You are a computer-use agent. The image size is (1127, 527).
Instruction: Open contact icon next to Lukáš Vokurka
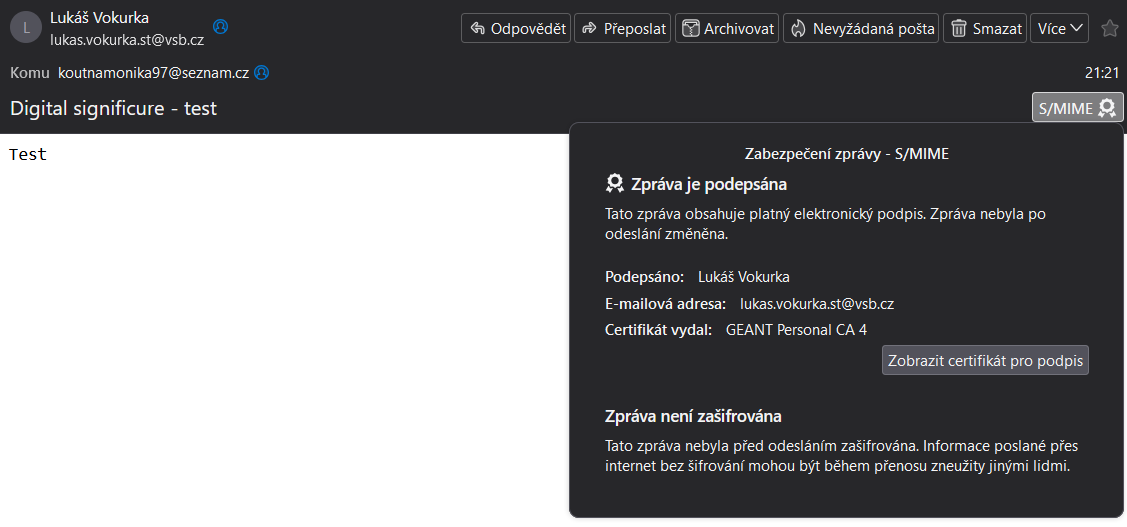point(221,27)
